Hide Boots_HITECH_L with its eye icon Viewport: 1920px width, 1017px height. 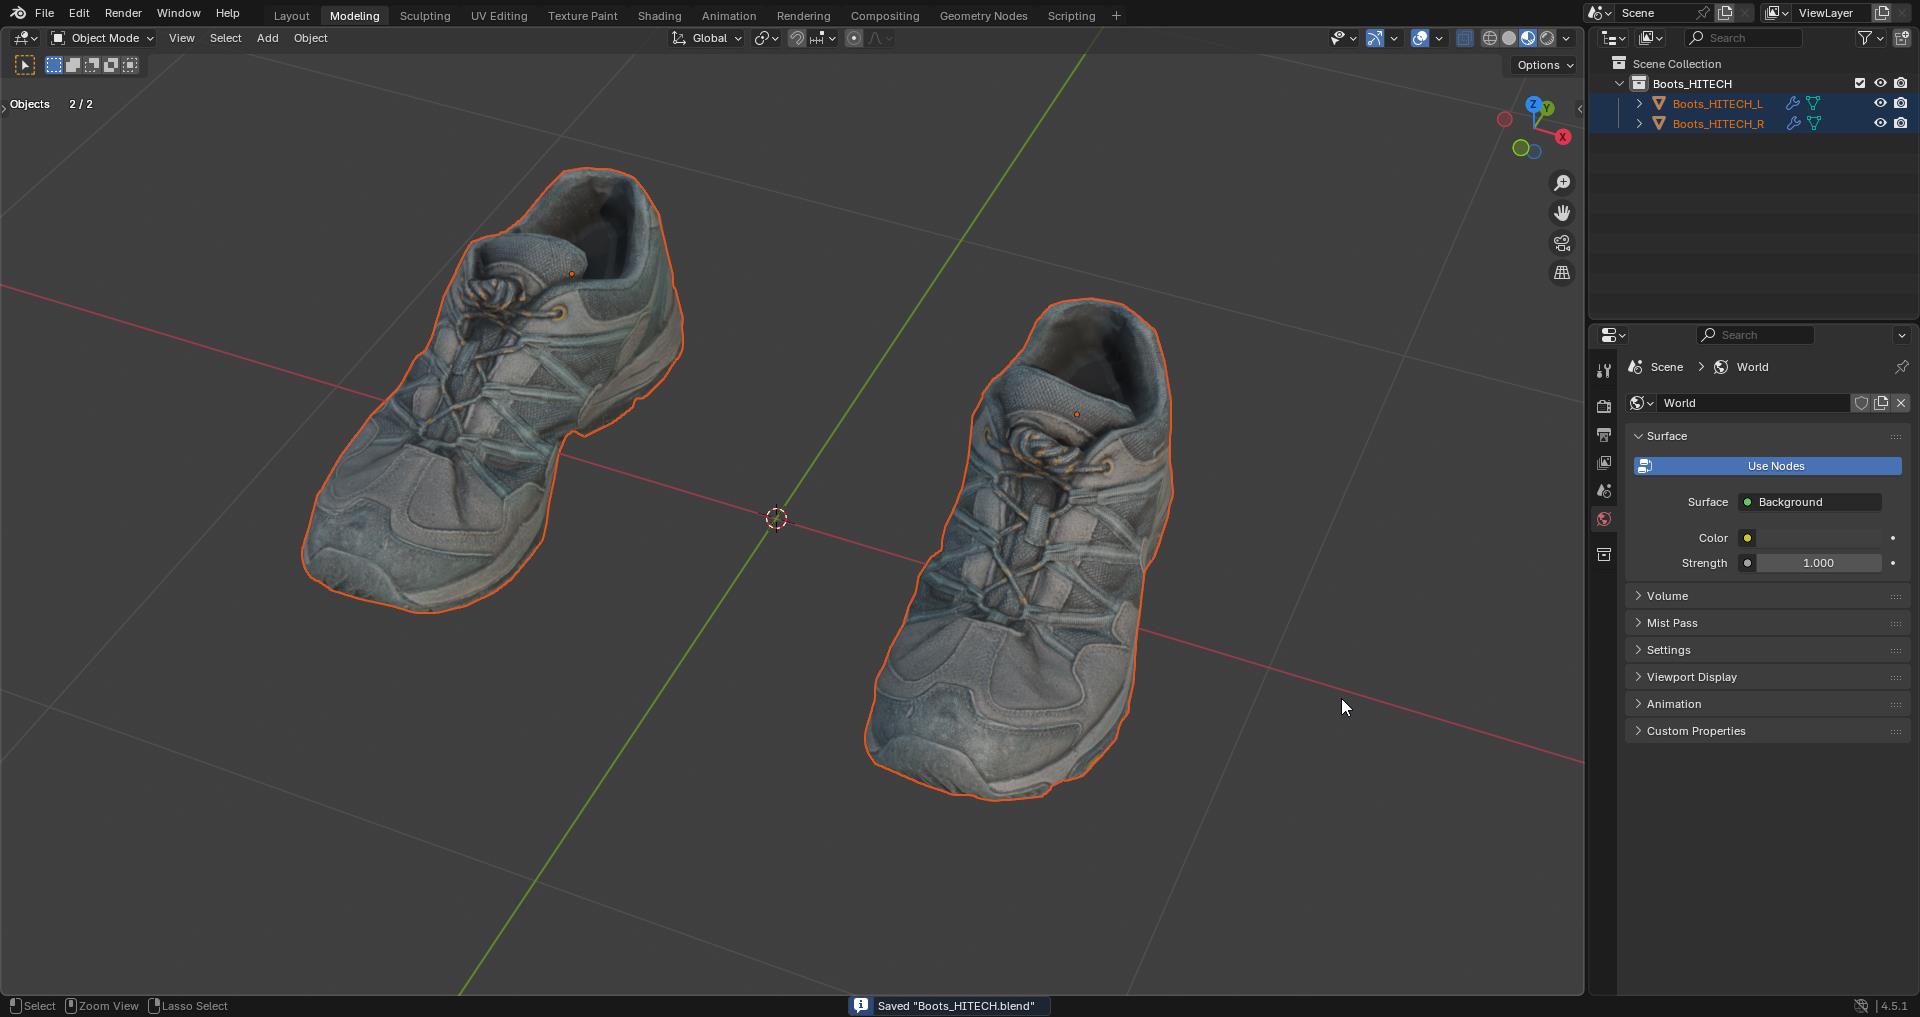[1880, 103]
